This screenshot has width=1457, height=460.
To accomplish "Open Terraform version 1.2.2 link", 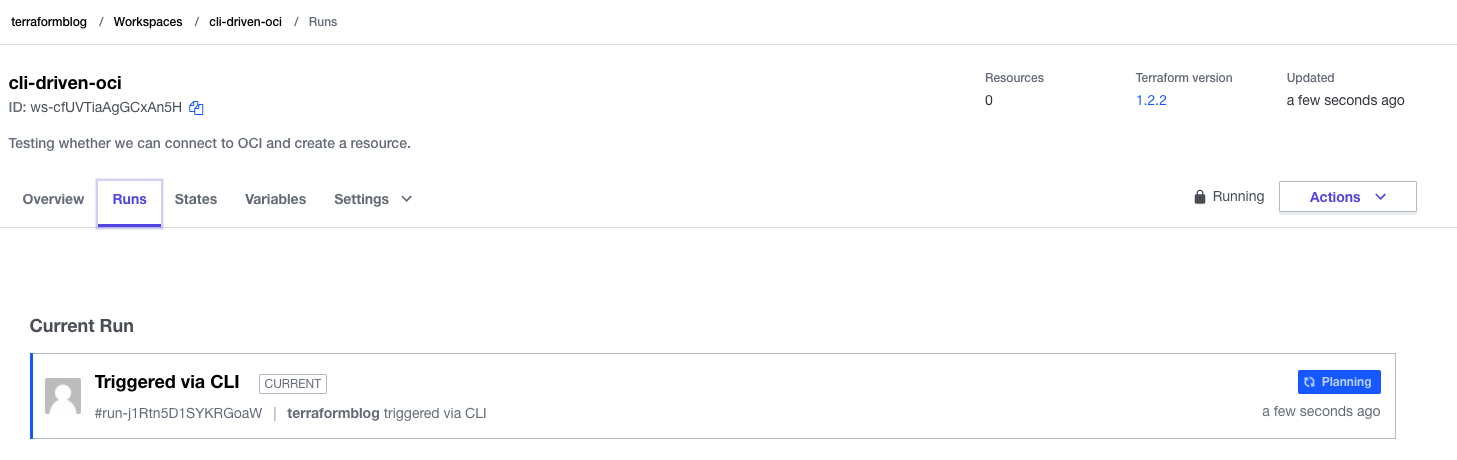I will [x=1151, y=100].
